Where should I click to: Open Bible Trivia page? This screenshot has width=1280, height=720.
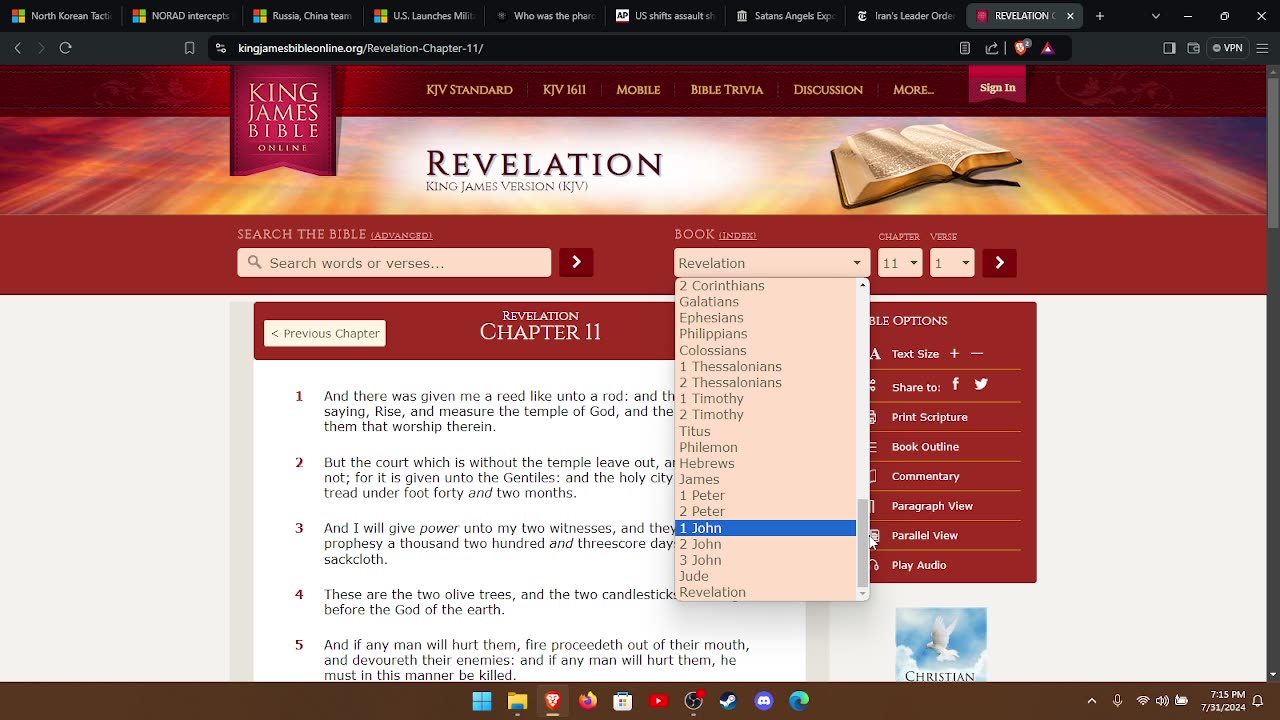pos(727,90)
